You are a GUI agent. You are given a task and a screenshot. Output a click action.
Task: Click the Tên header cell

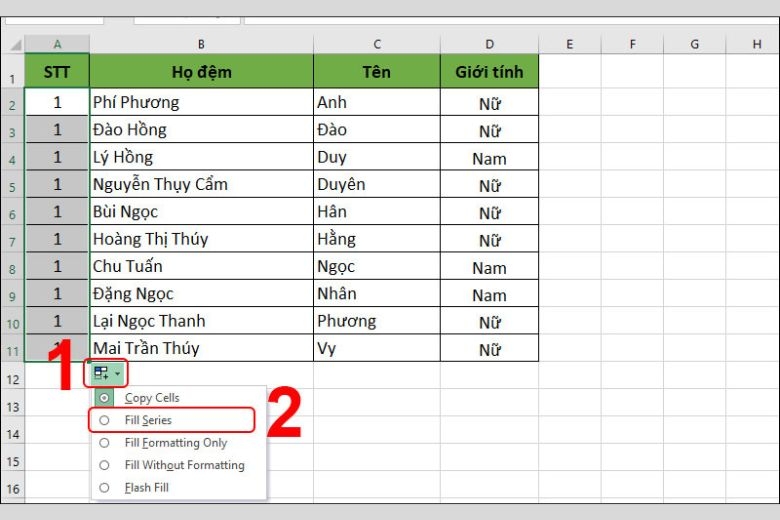(377, 71)
